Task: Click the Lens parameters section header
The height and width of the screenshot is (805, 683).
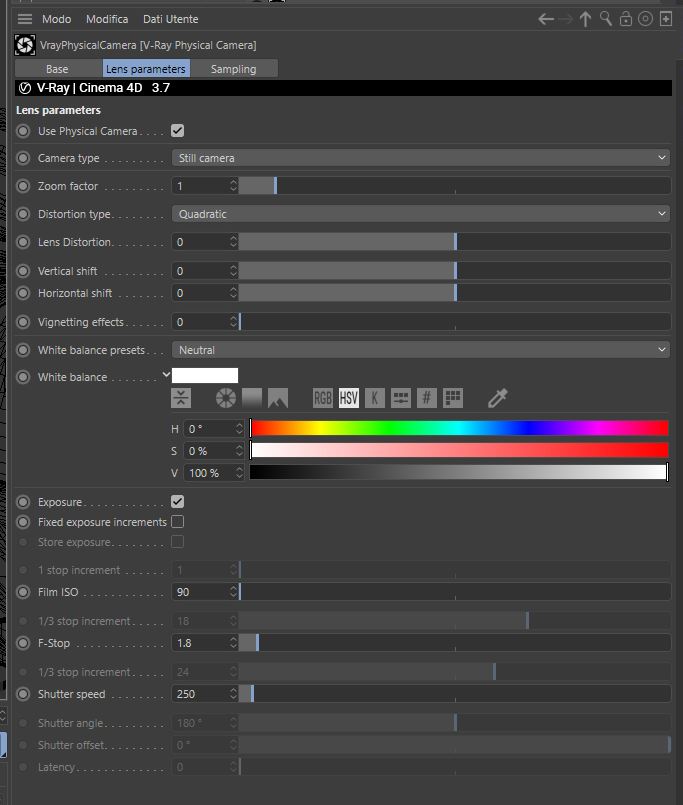Action: [59, 110]
